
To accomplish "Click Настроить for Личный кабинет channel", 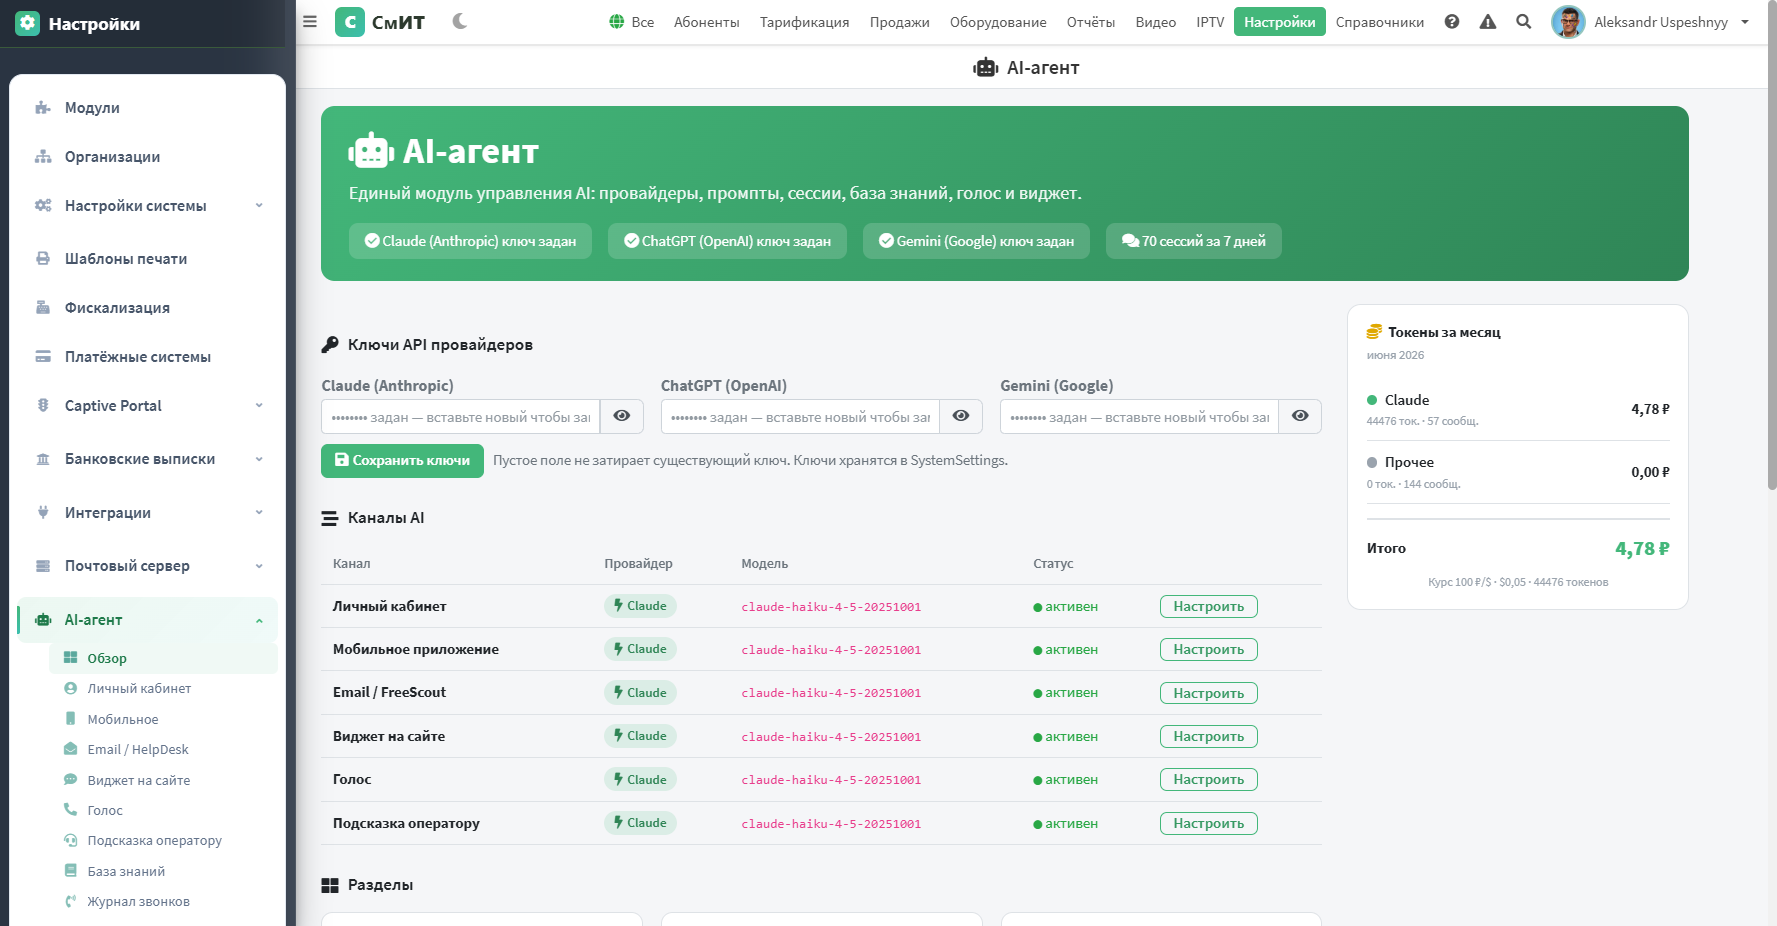I will pos(1208,606).
